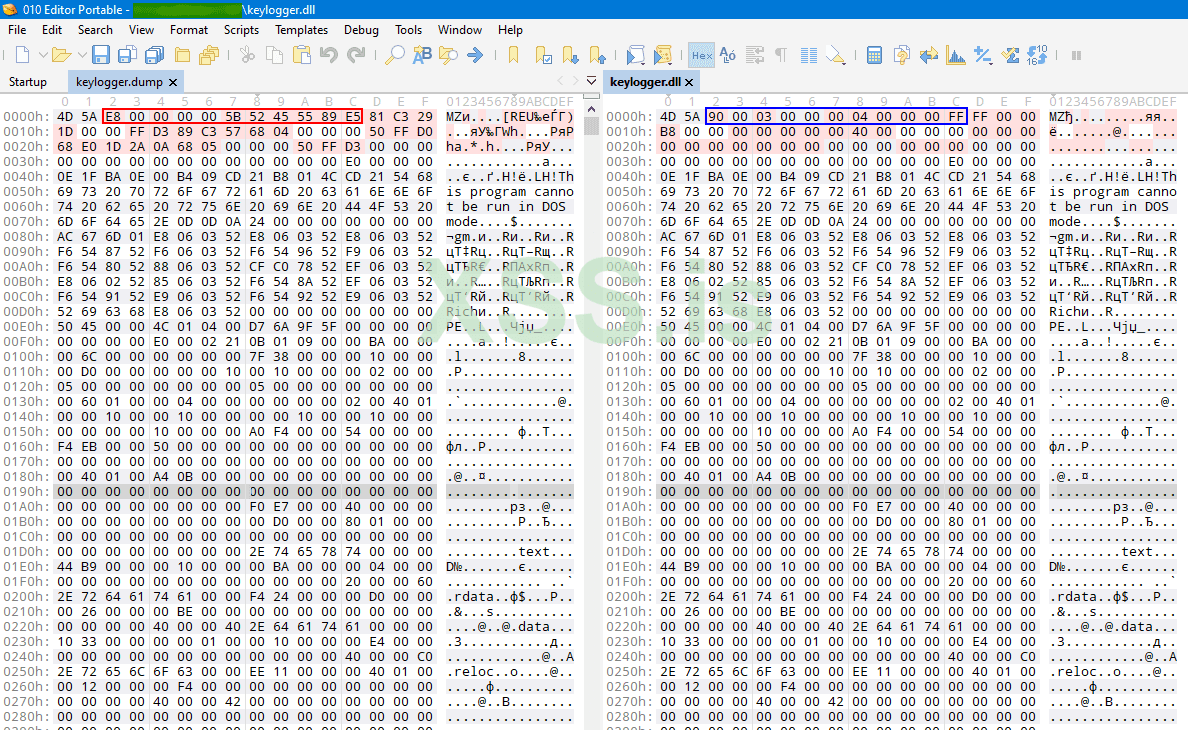Click the Copy icon in the toolbar
The image size is (1188, 730).
pos(274,55)
